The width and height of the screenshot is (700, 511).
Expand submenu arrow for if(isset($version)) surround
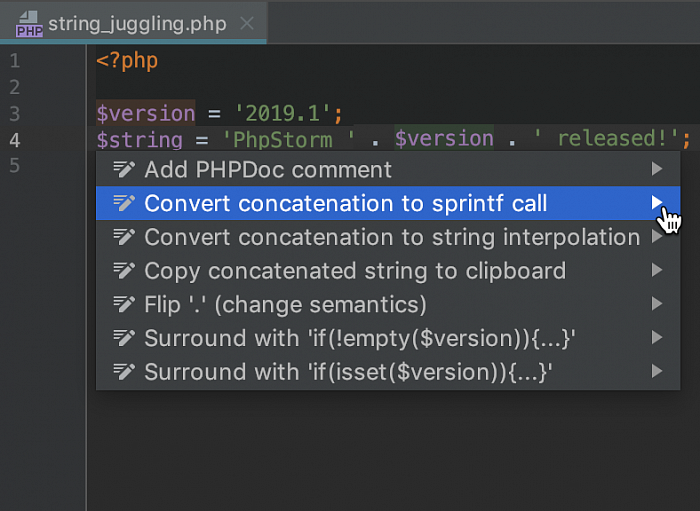point(657,373)
